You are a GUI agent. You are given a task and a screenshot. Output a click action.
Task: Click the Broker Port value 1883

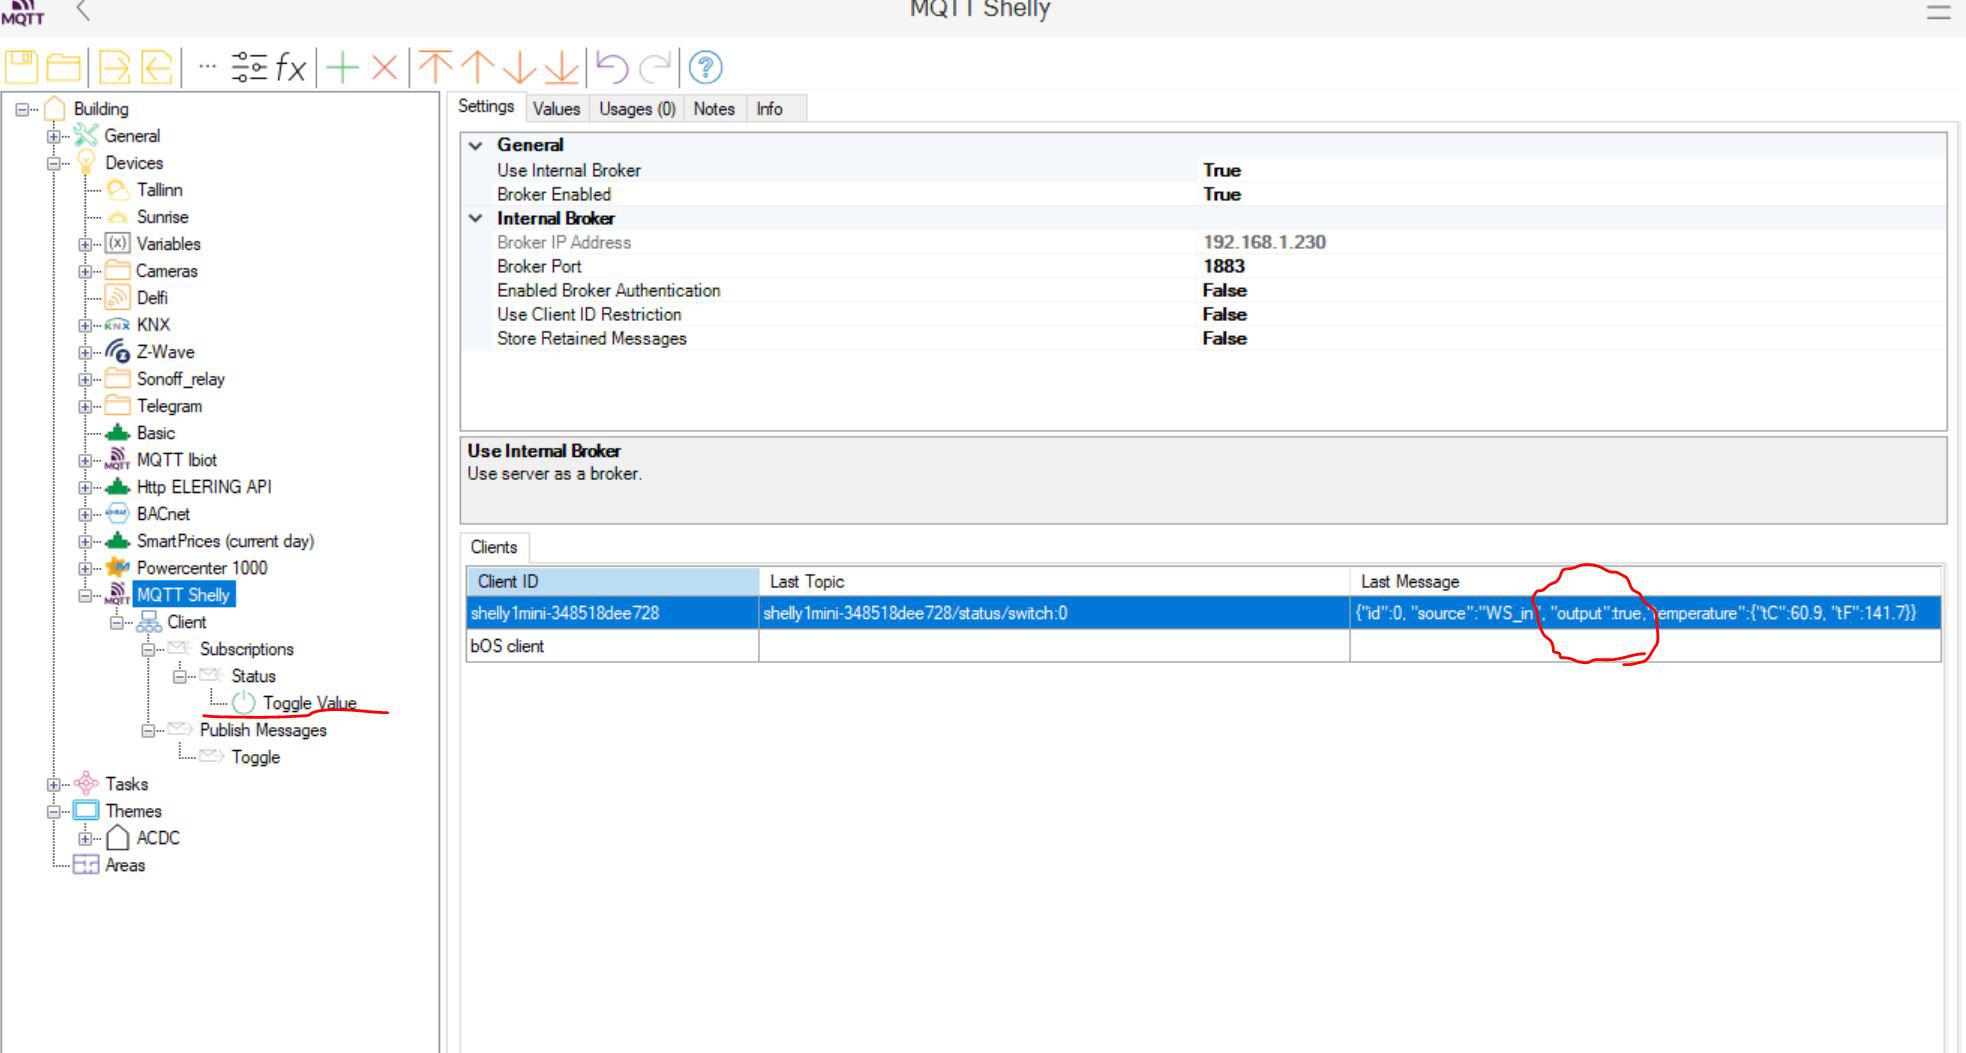[x=1223, y=266]
